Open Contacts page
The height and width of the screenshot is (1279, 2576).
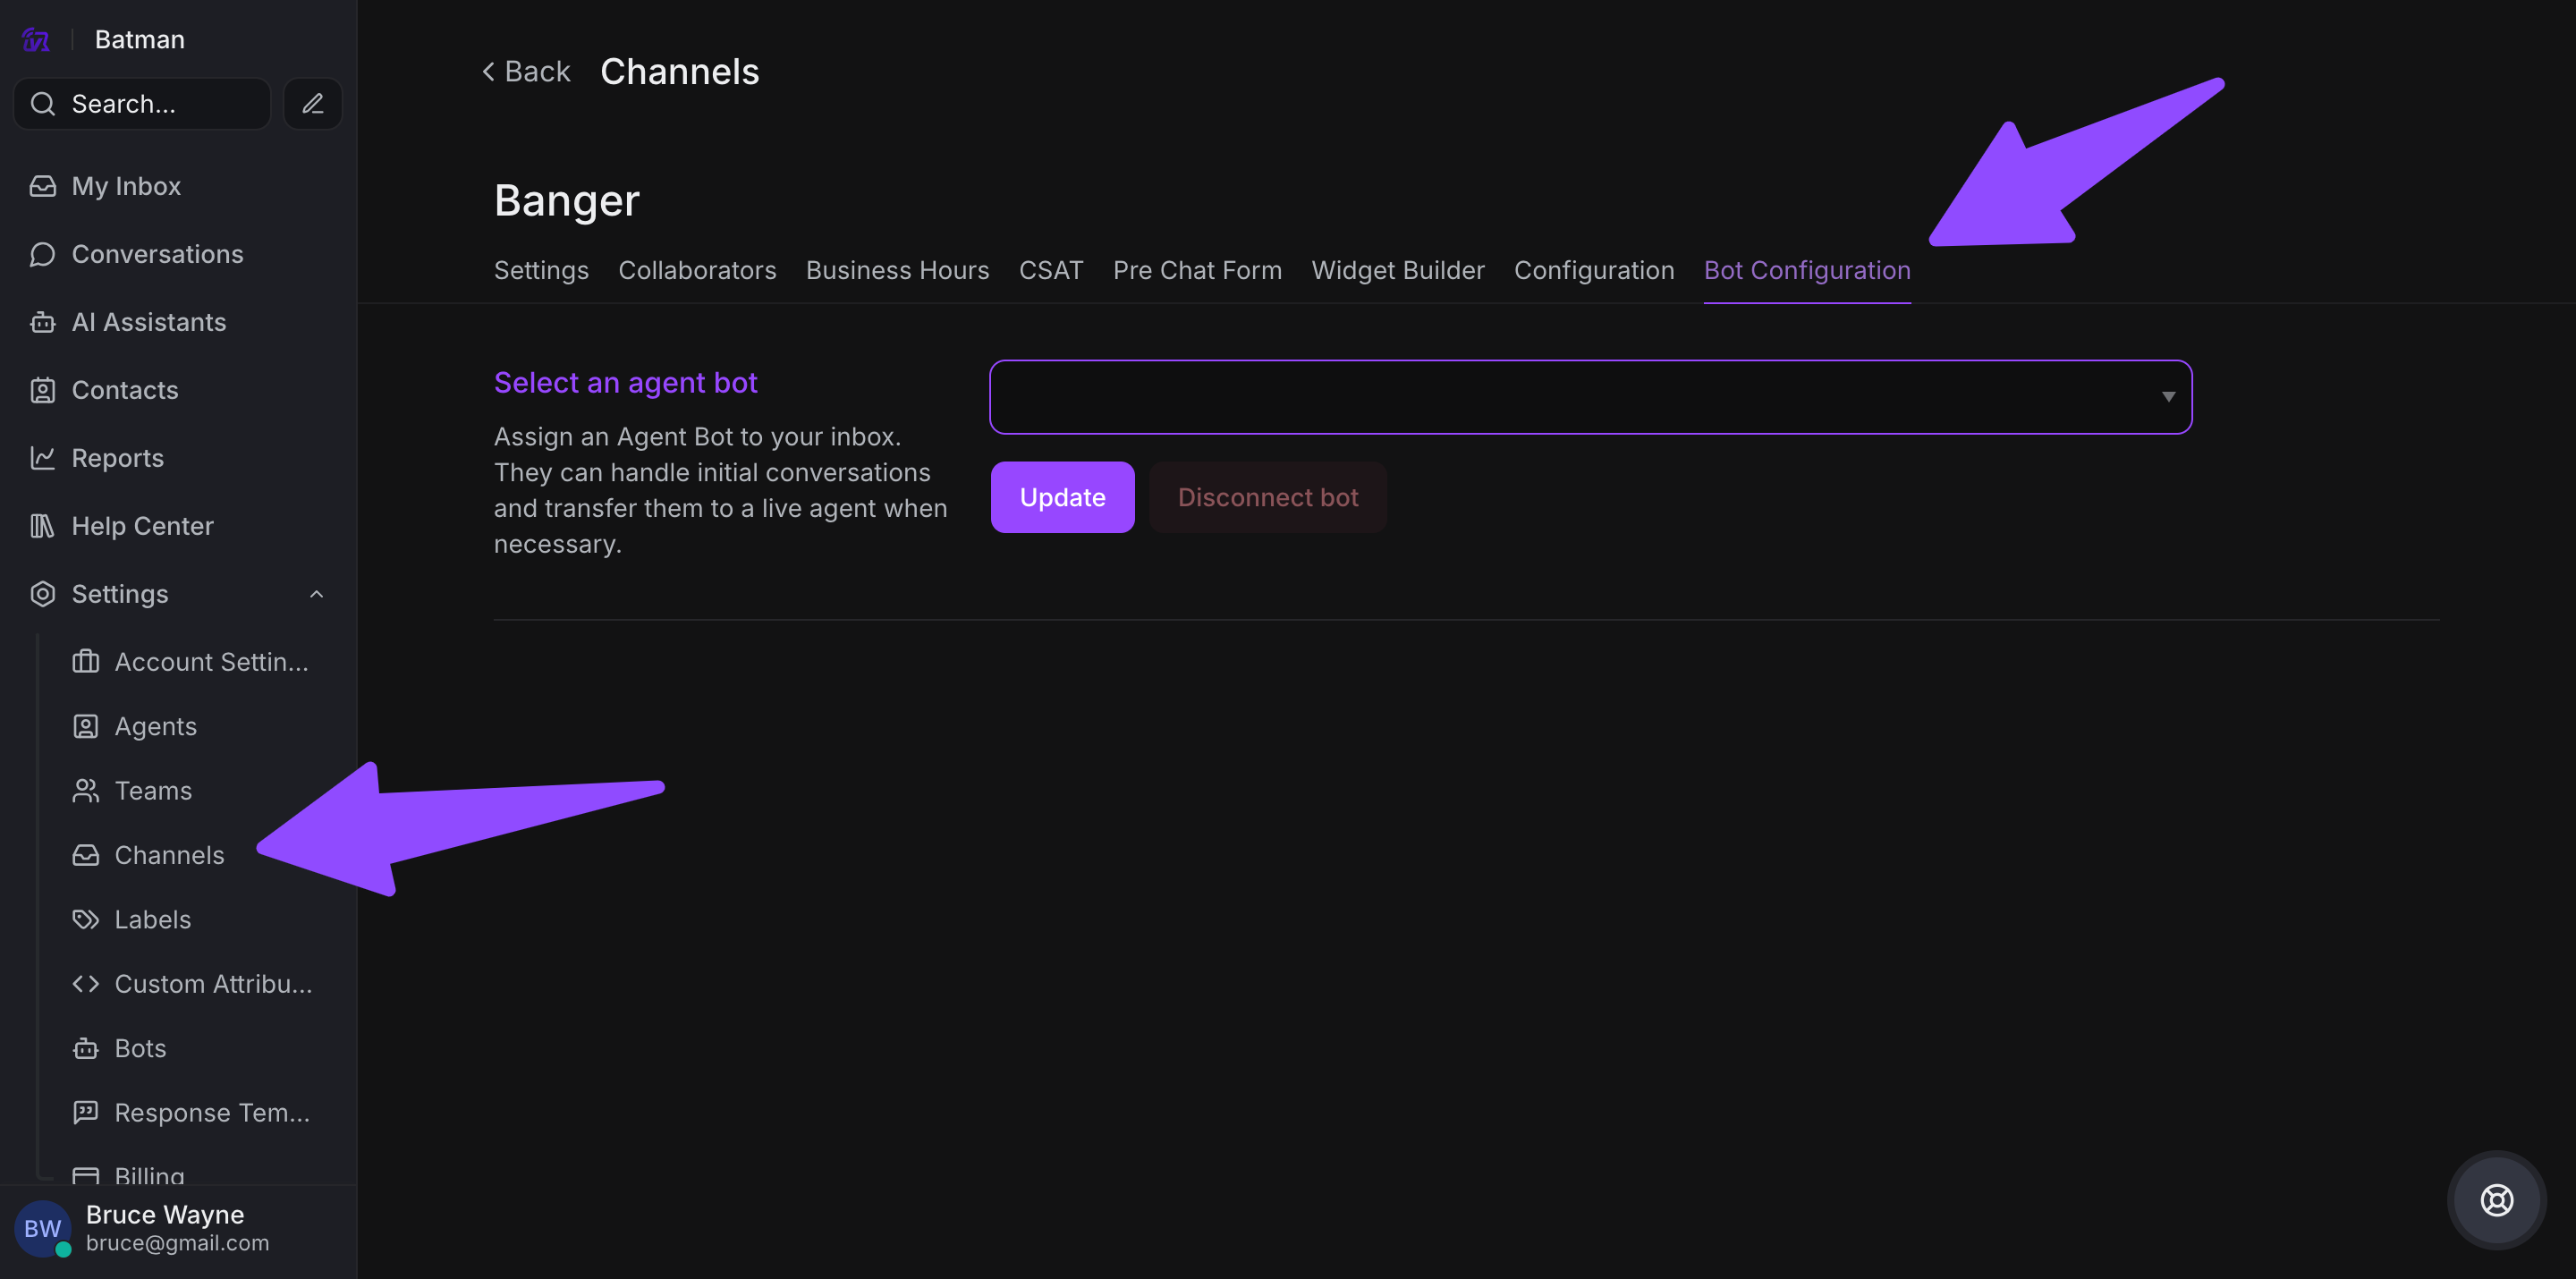[124, 390]
